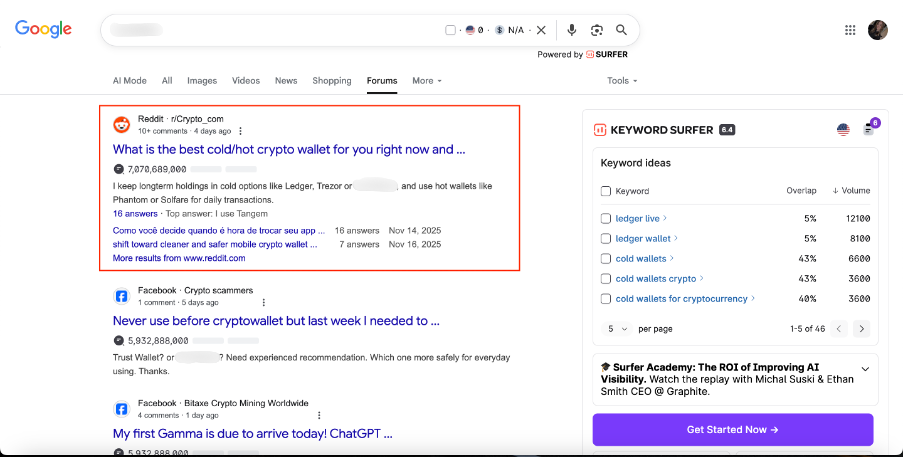Open the '16 answers' link
Image resolution: width=904 pixels, height=458 pixels.
(135, 213)
